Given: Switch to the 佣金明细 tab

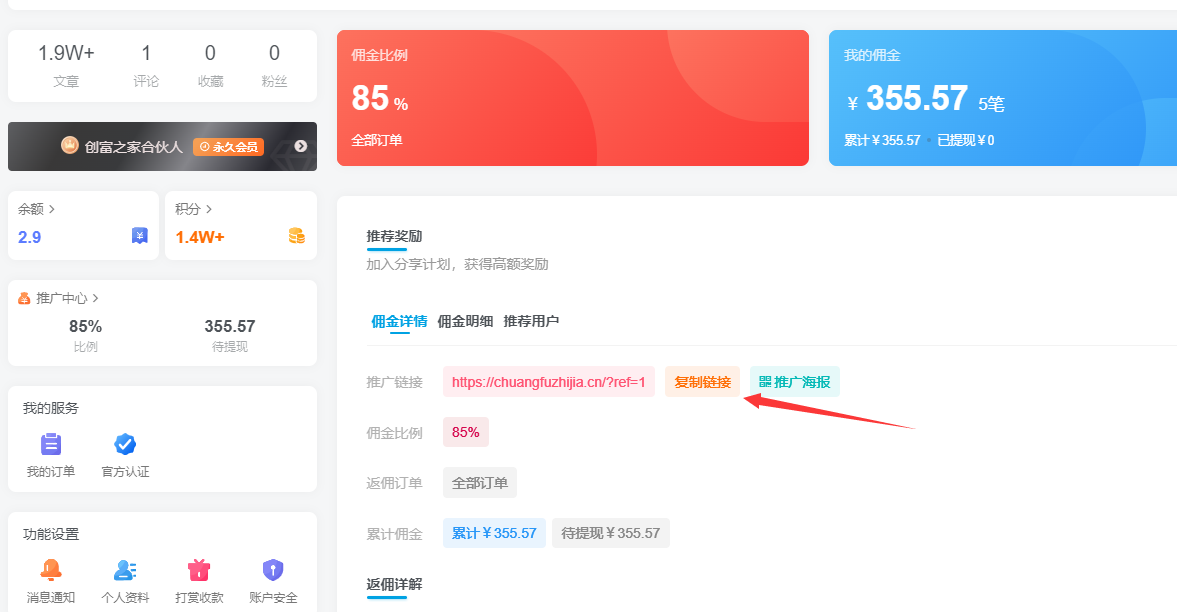Looking at the screenshot, I should pos(465,321).
